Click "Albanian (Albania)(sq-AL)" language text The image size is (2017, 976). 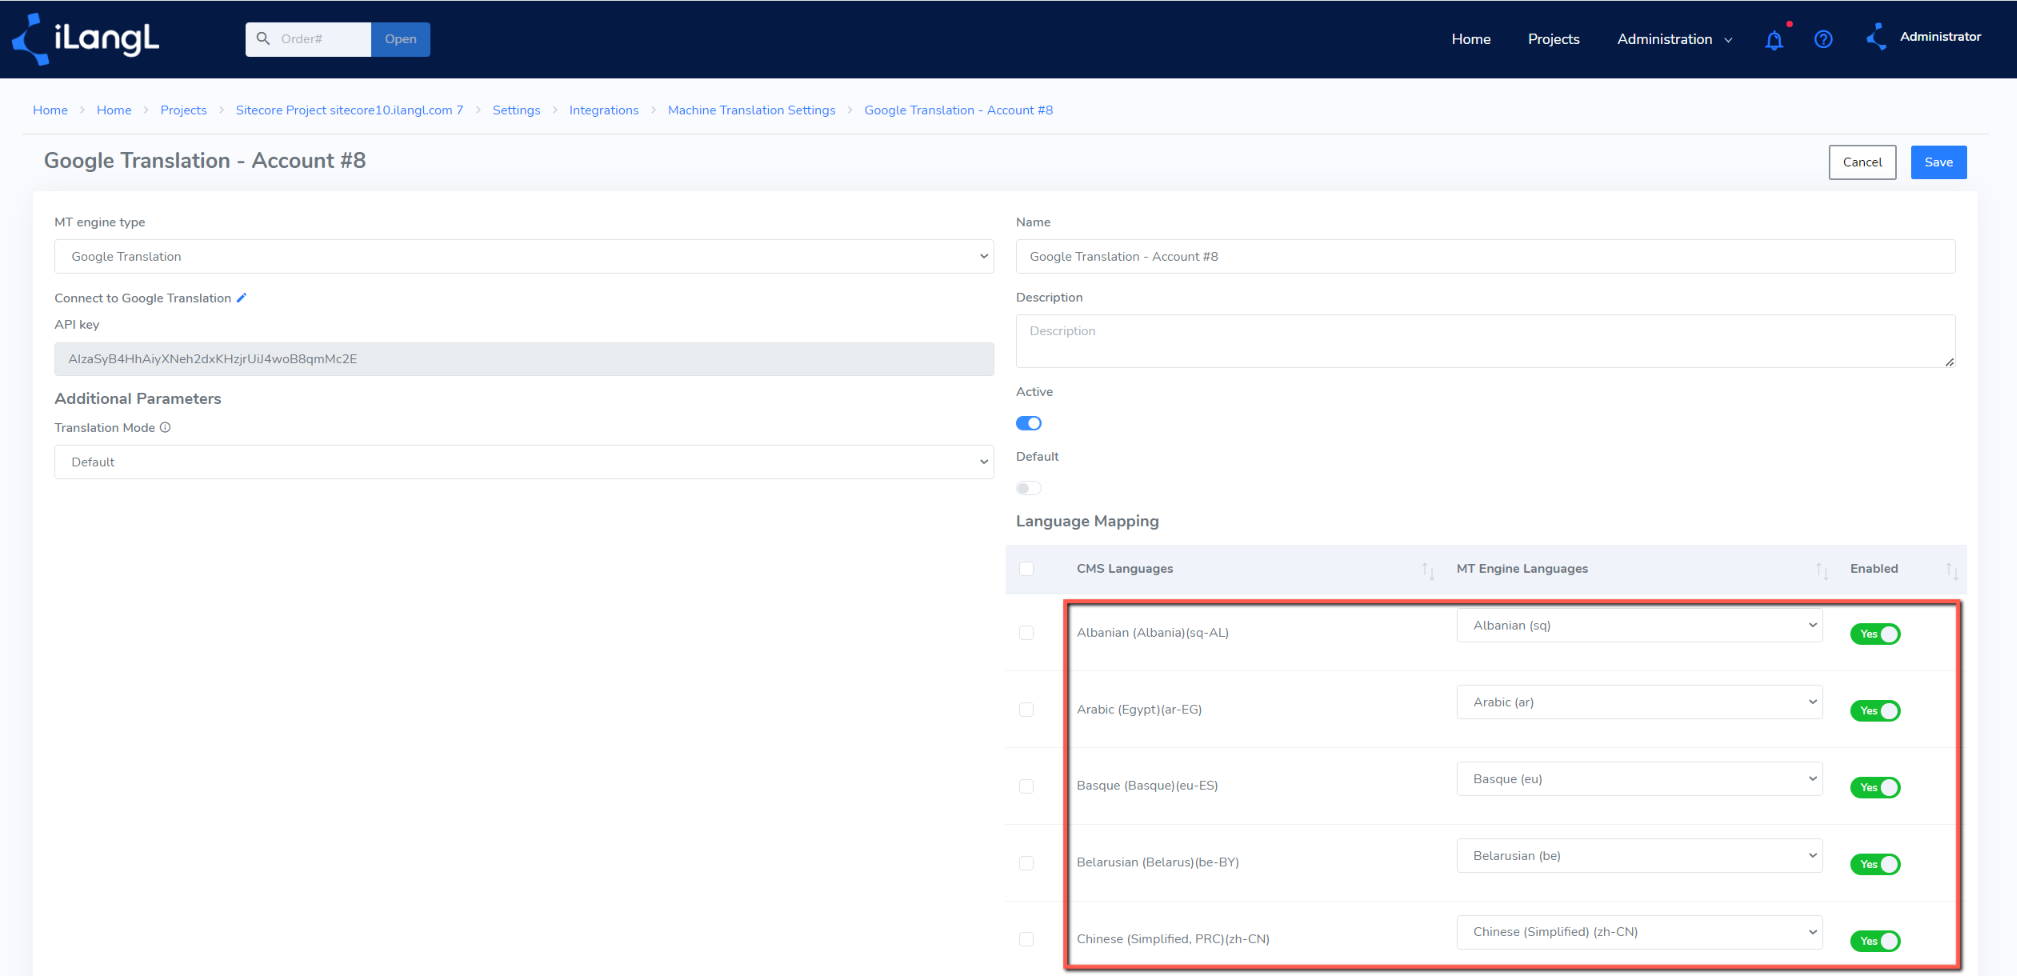click(x=1152, y=632)
